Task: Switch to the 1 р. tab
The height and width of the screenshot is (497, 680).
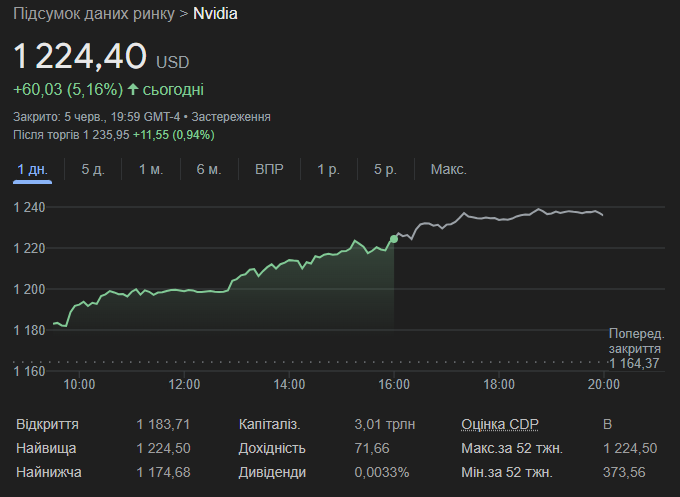Action: click(328, 169)
